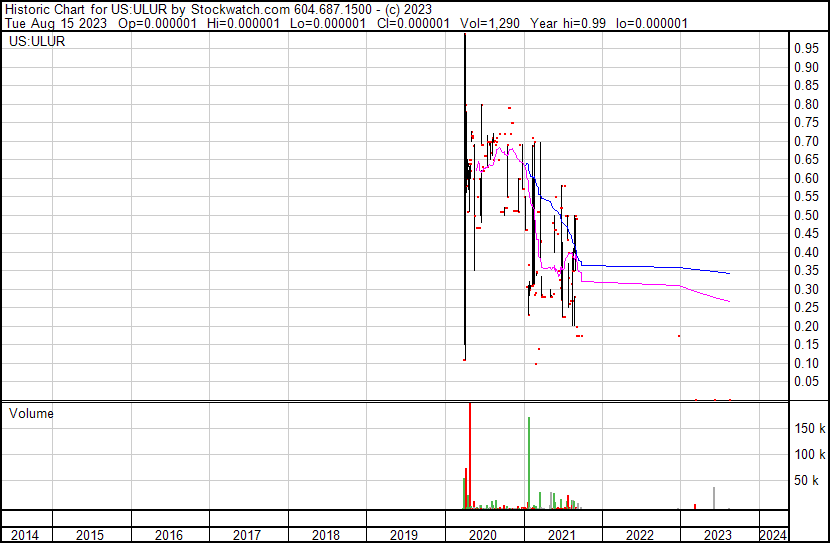This screenshot has width=830, height=543.
Task: Click the tallest red volume bar
Action: 470,450
